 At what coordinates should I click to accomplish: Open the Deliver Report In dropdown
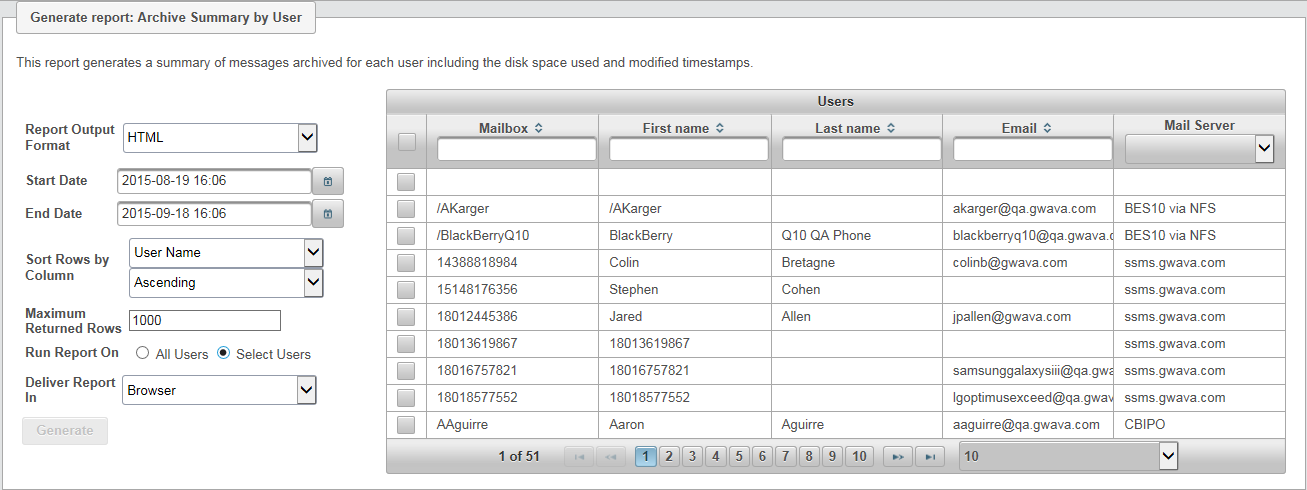pyautogui.click(x=220, y=390)
